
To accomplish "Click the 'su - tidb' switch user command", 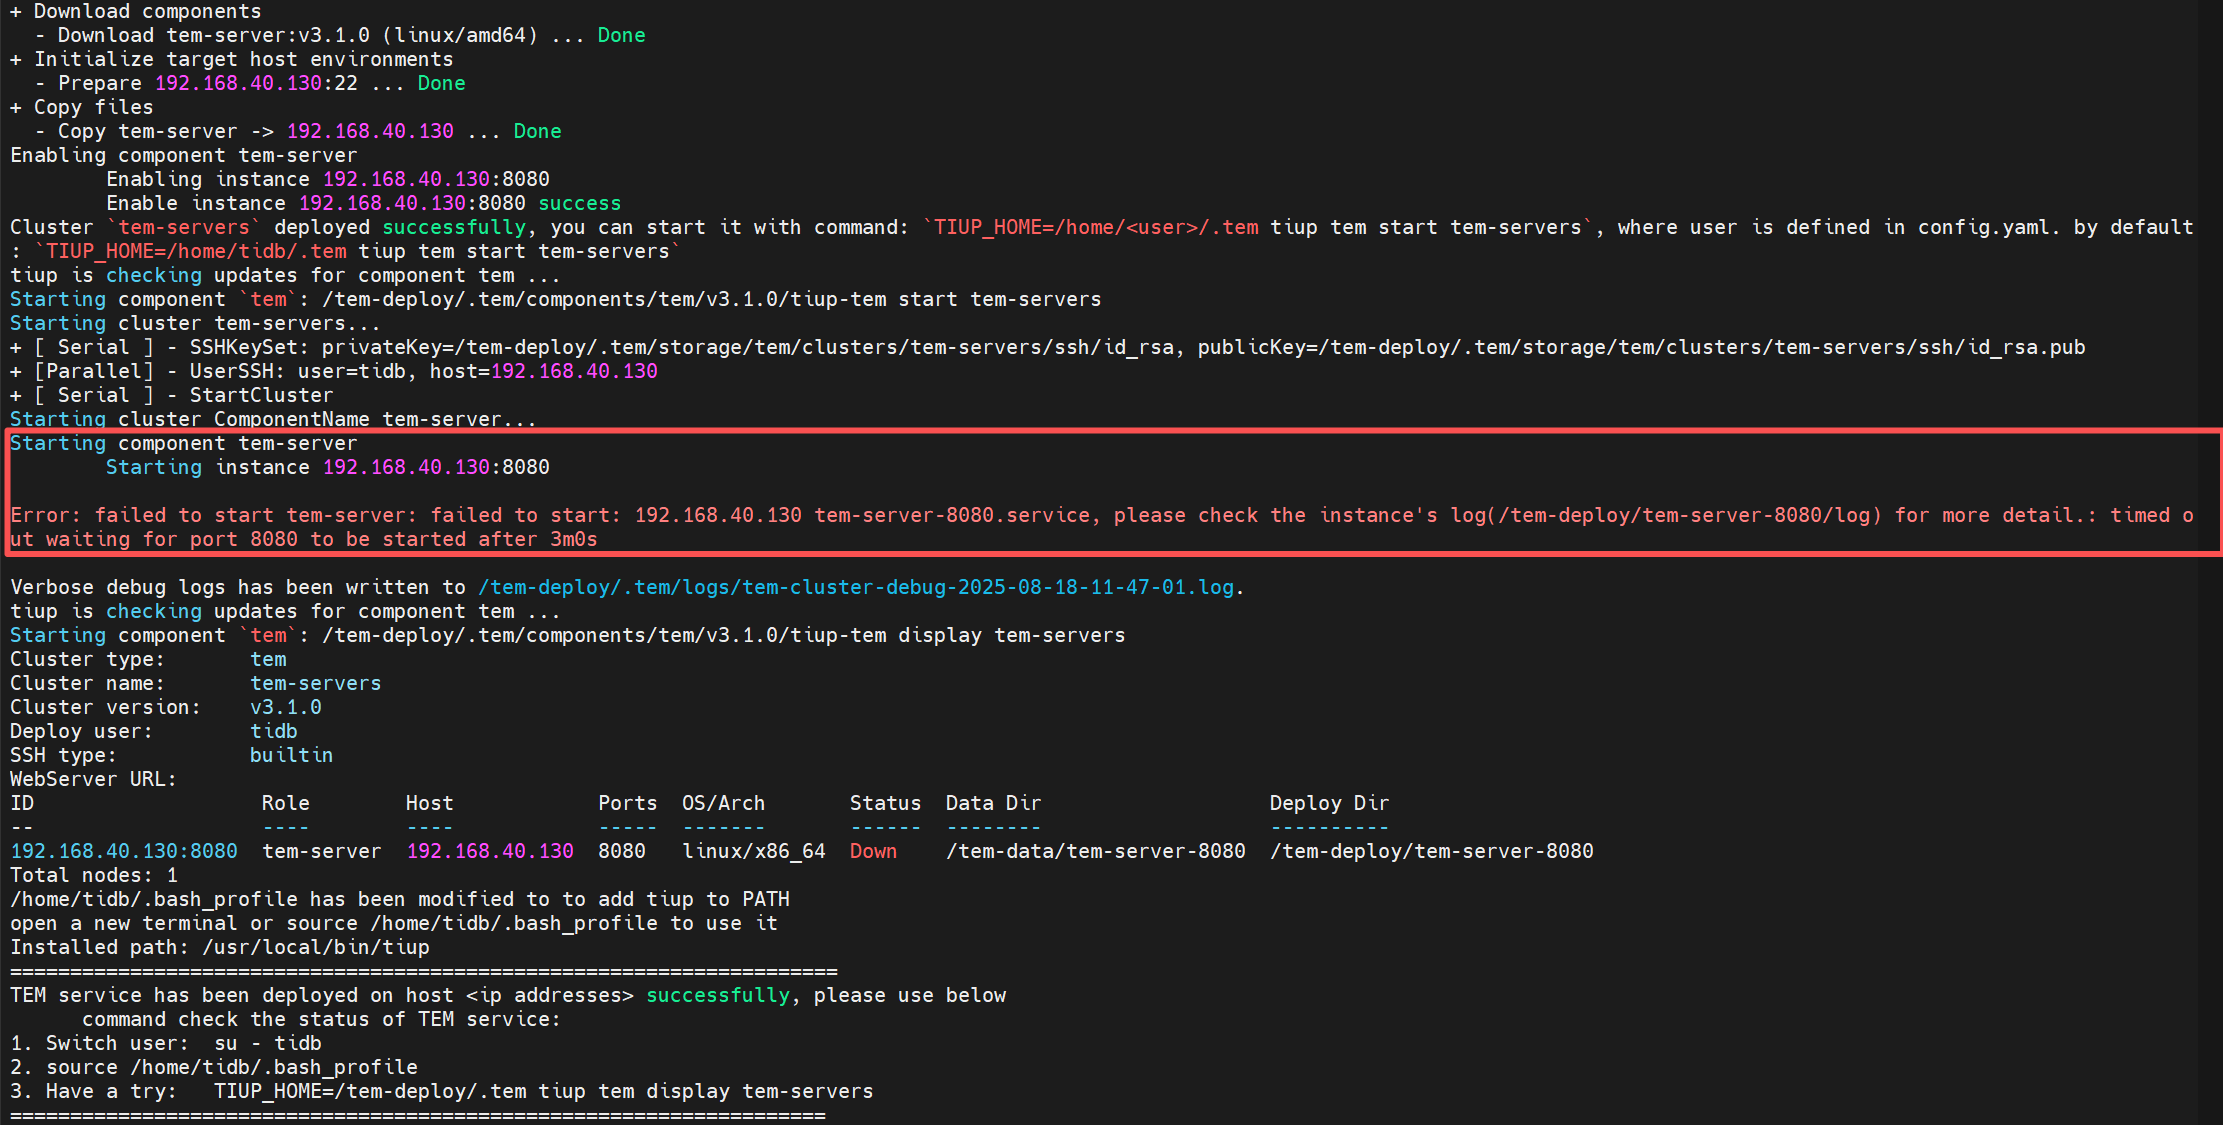I will tap(268, 1043).
